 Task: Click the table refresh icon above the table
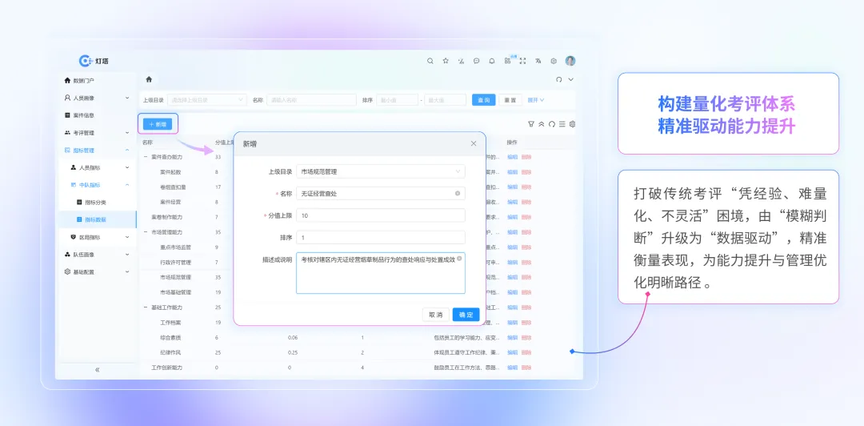click(x=552, y=125)
